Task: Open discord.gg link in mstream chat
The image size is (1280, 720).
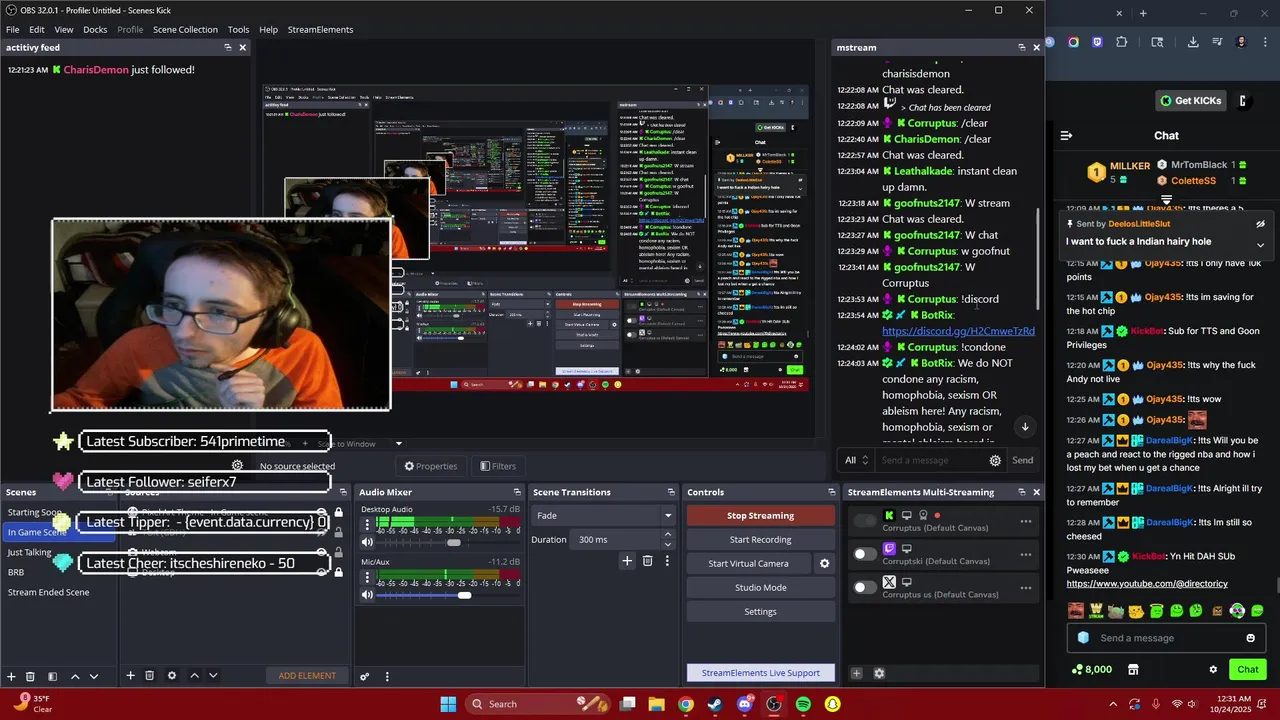Action: (x=958, y=331)
